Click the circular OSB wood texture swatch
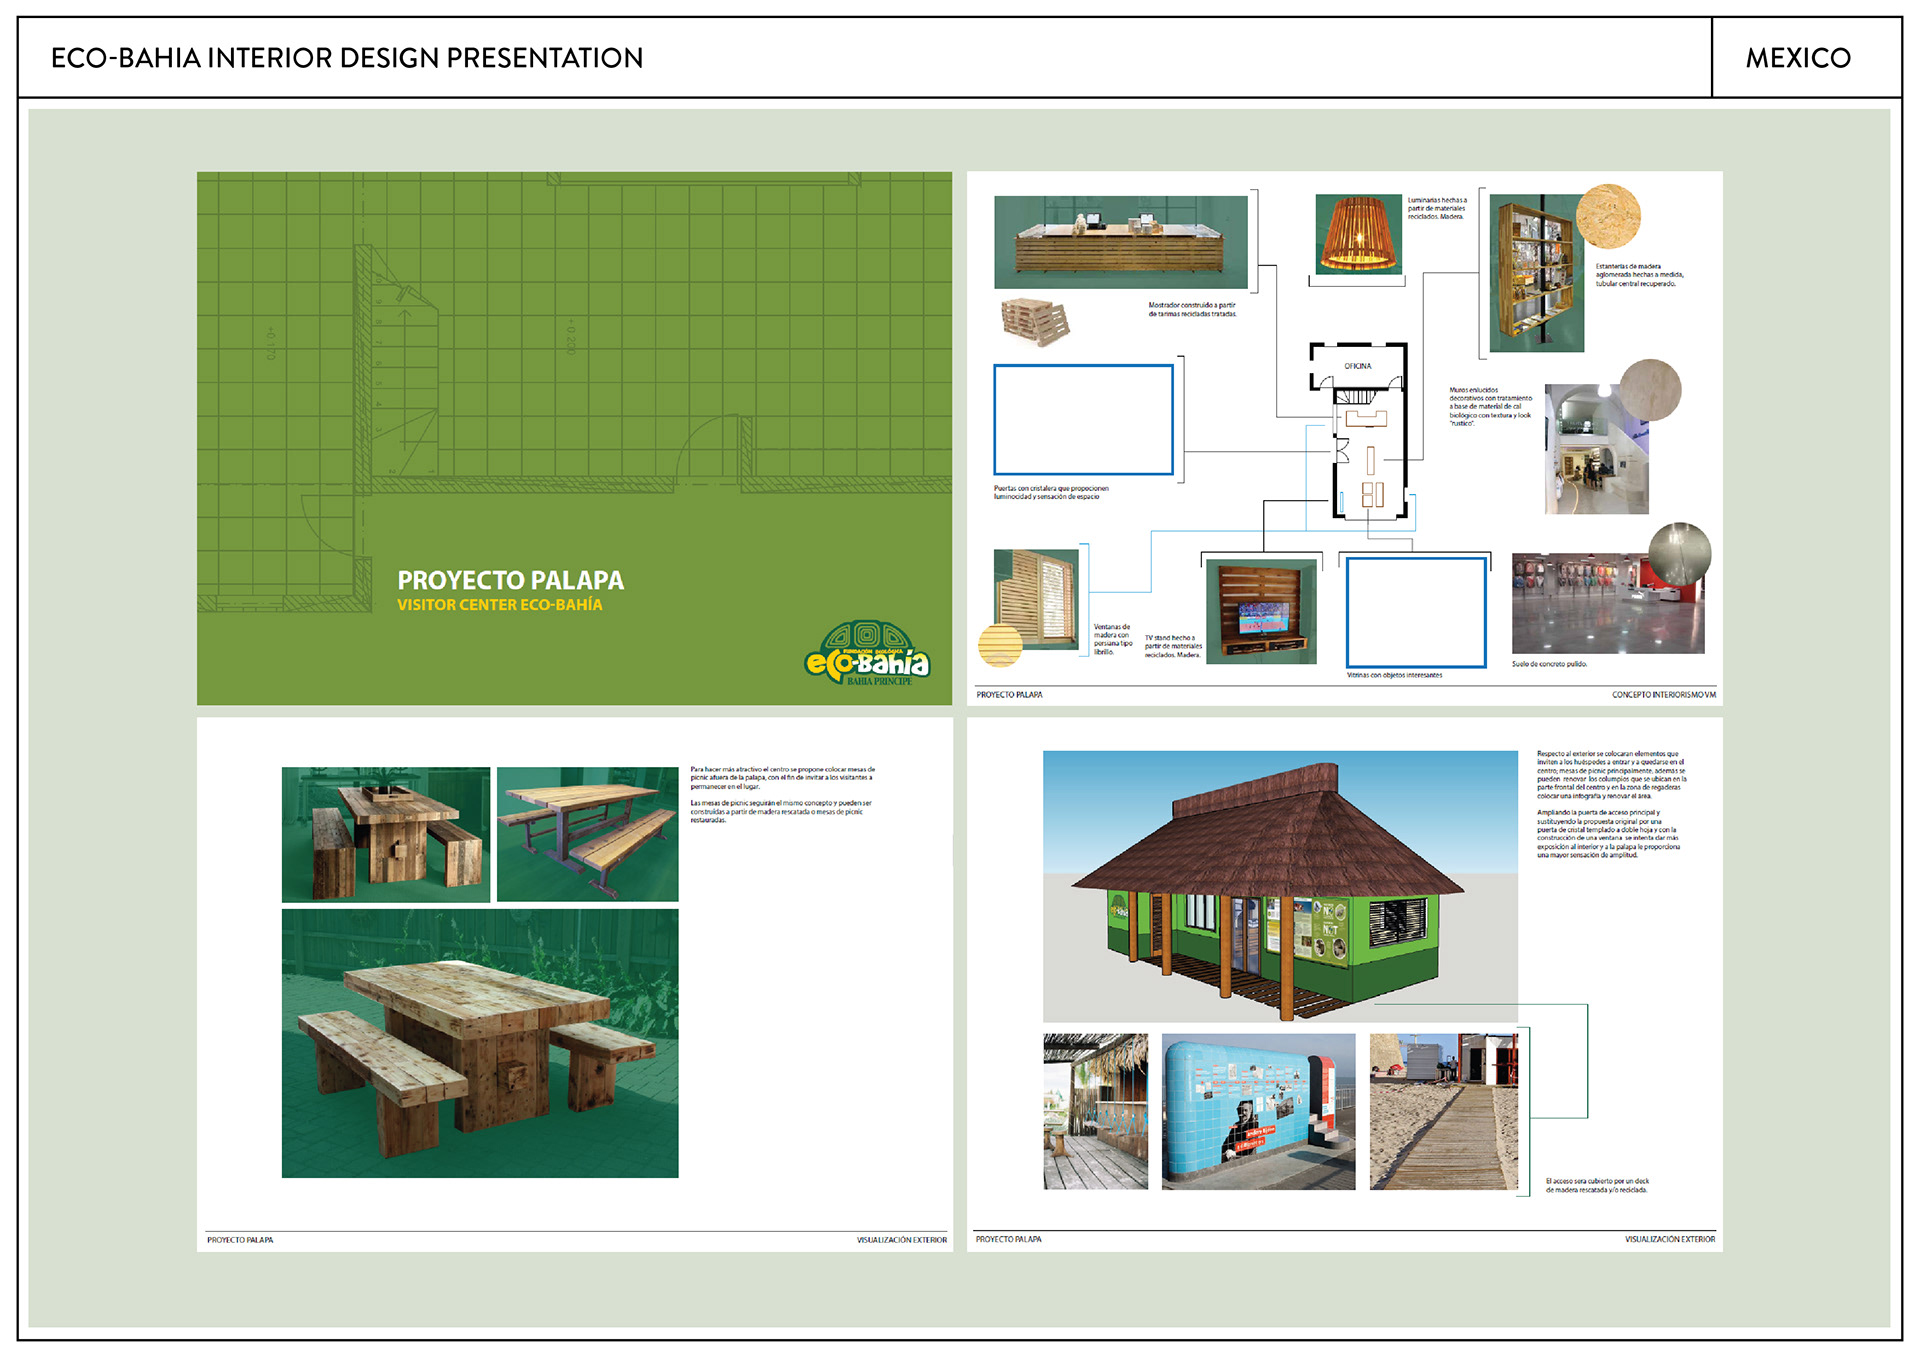Viewport: 1920px width, 1357px height. tap(1608, 217)
